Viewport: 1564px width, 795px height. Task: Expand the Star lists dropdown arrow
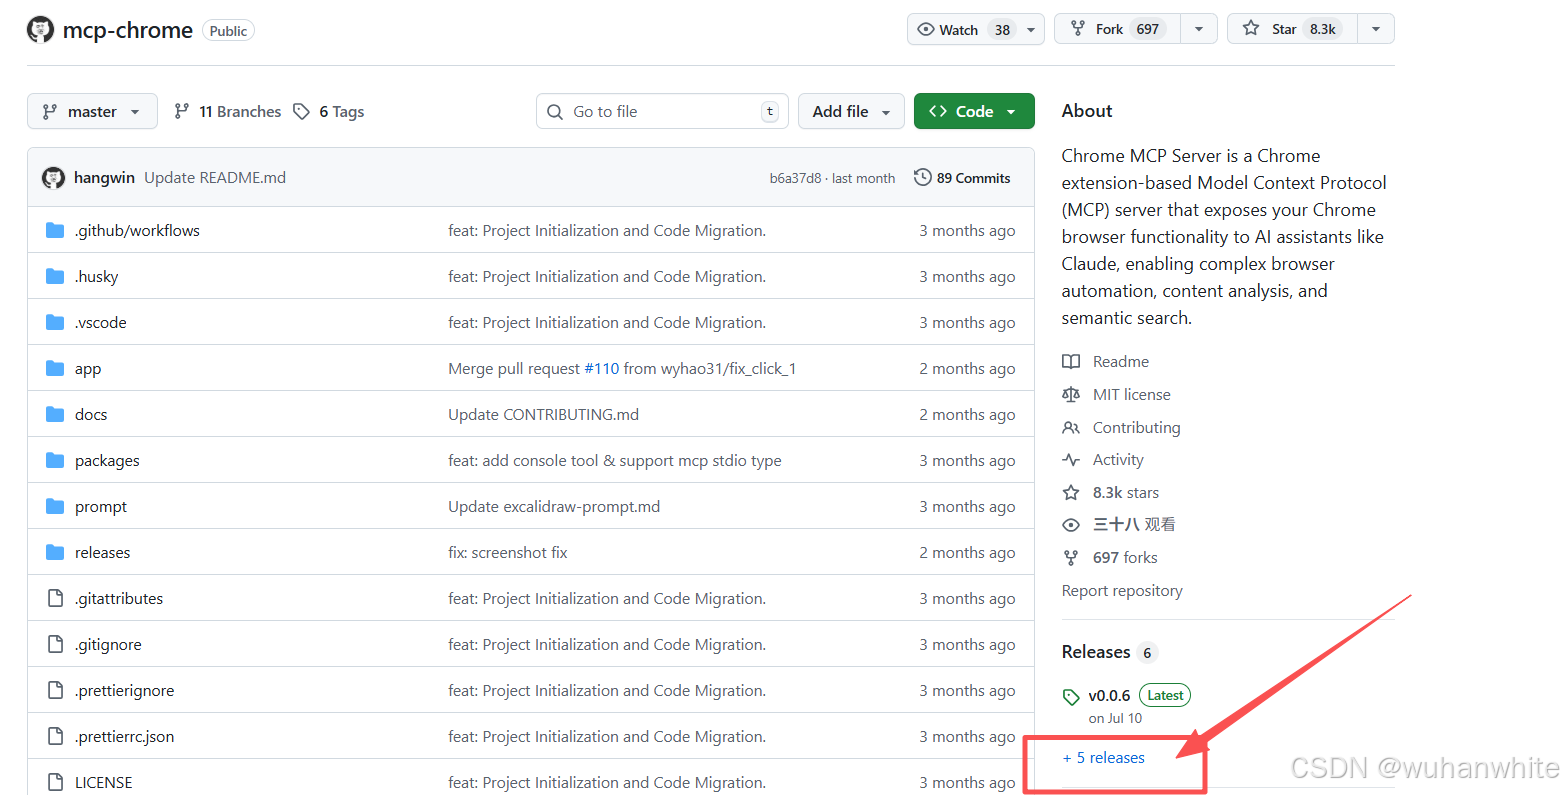1376,29
